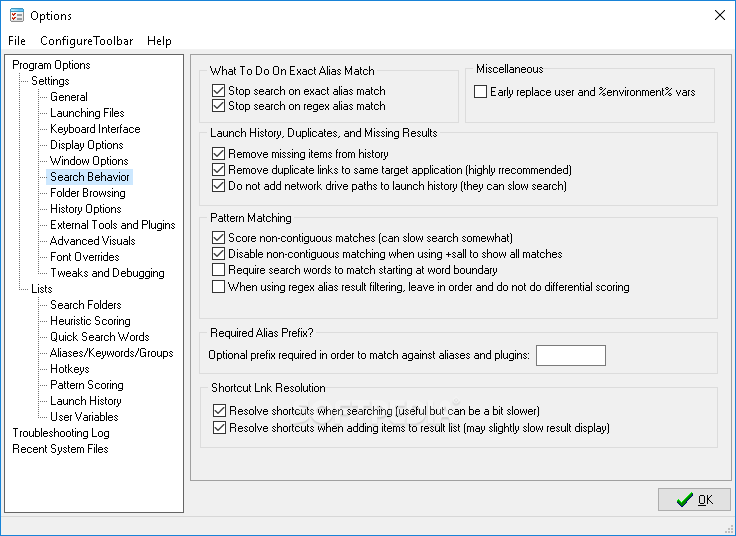This screenshot has height=536, width=736.
Task: Select the Lists tree node
Action: [42, 289]
